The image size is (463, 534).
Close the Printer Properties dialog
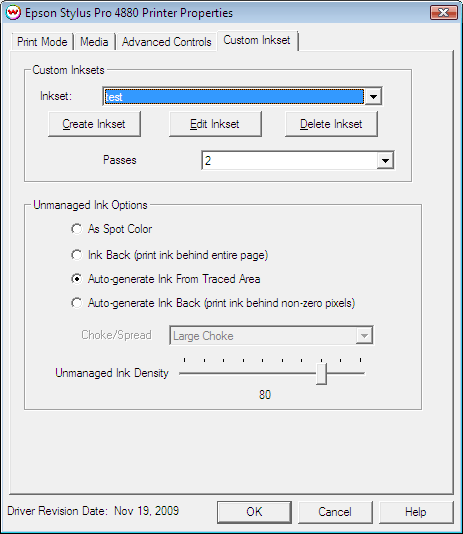[x=444, y=13]
